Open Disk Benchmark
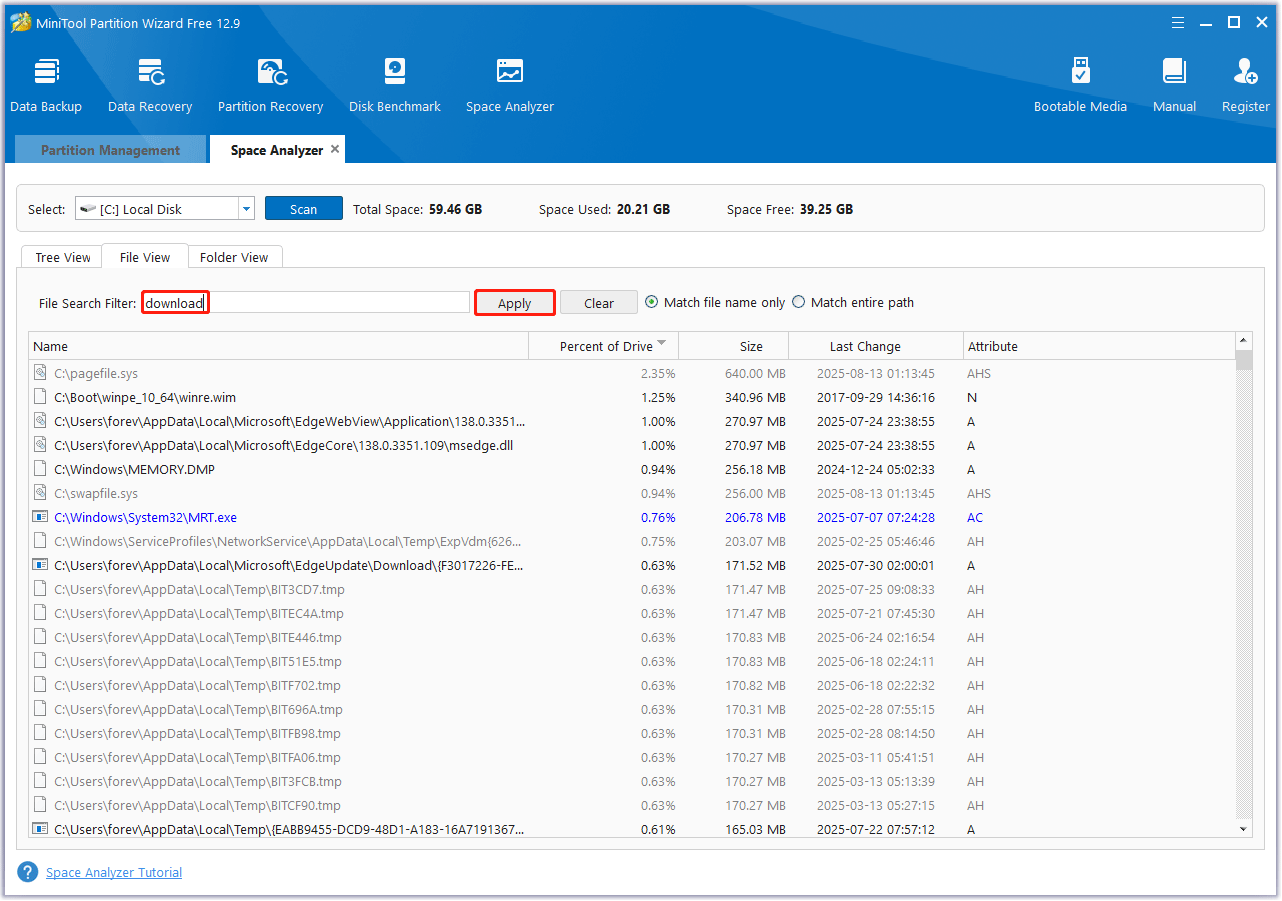Viewport: 1282px width, 901px height. 395,85
